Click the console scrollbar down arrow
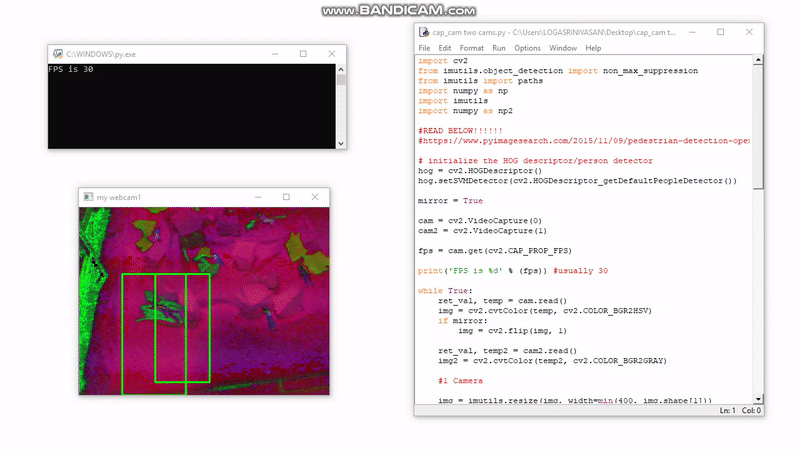The image size is (800, 450). pyautogui.click(x=341, y=143)
